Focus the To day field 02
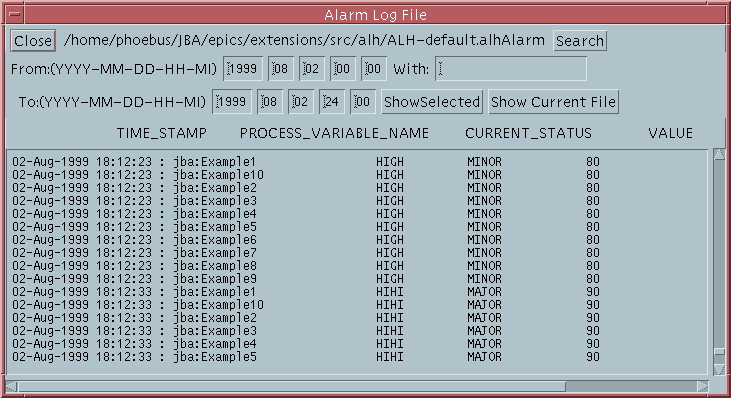731x398 pixels. 300,102
